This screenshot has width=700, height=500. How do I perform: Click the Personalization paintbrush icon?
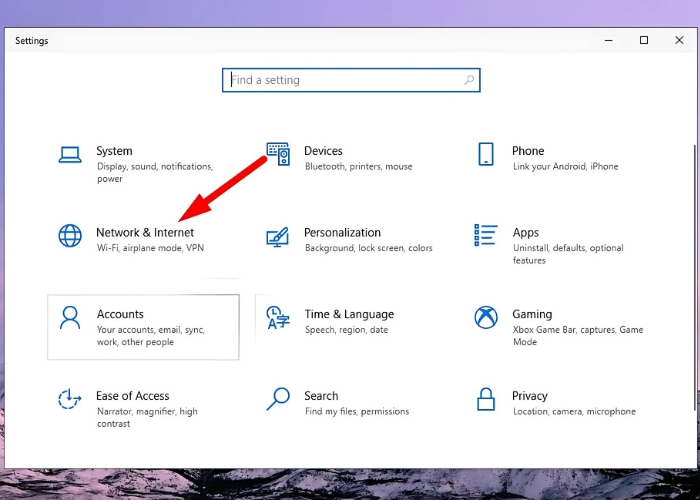coord(278,236)
